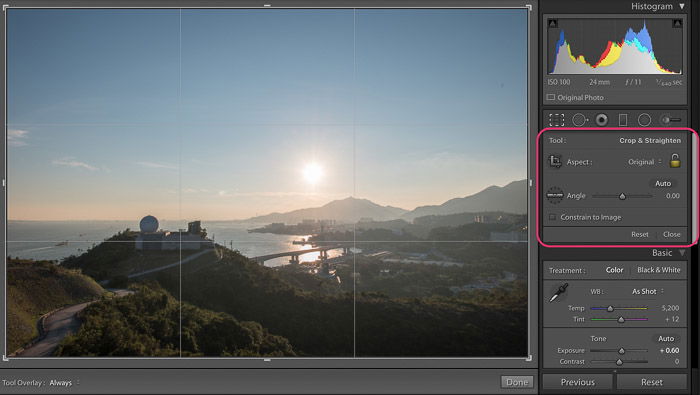The height and width of the screenshot is (395, 700).
Task: Switch treatment to Black & White
Action: [x=658, y=270]
